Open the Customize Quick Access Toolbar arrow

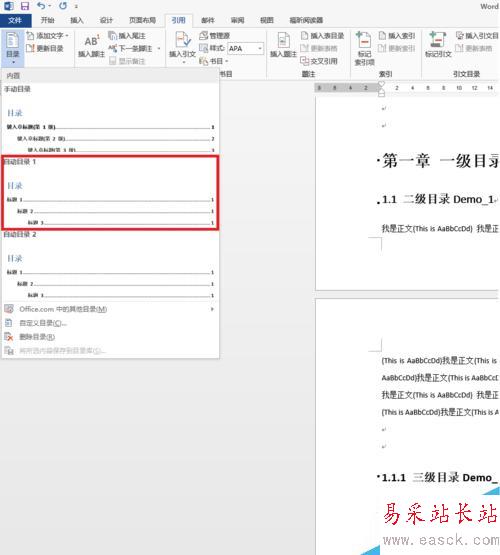[76, 6]
